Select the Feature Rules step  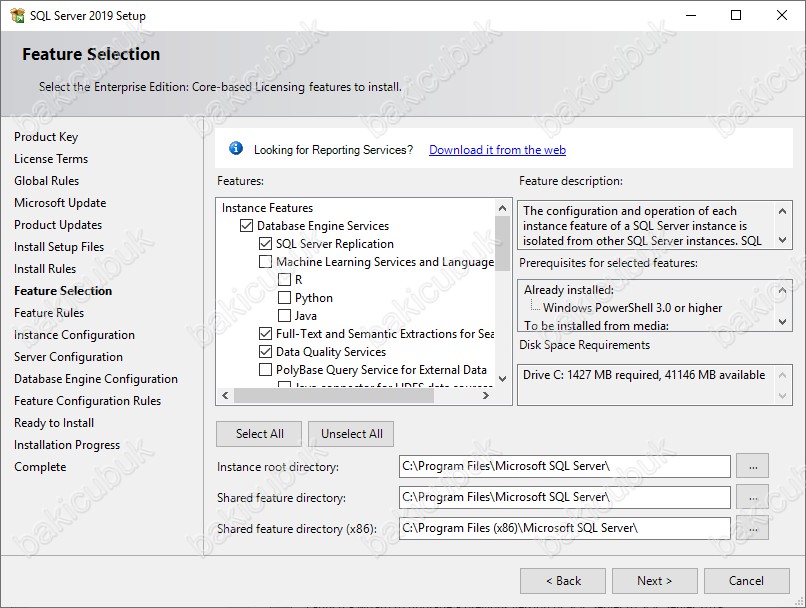pyautogui.click(x=49, y=313)
